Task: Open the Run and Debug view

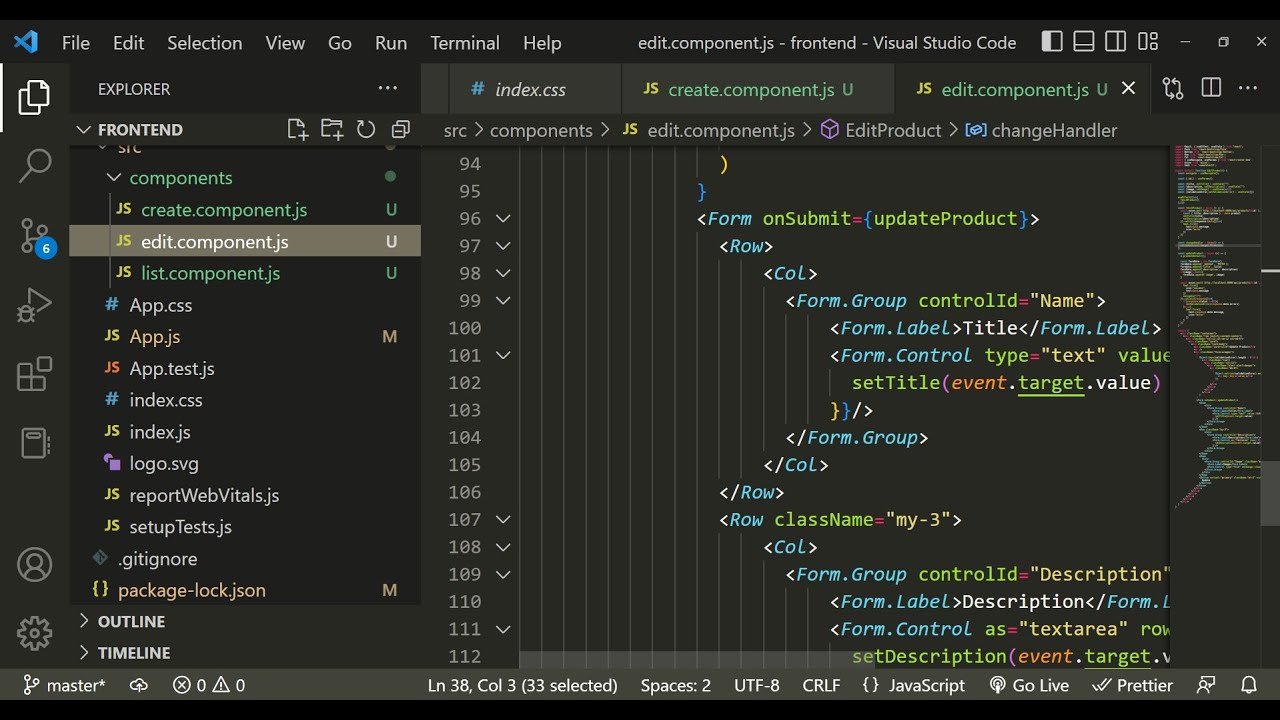Action: pyautogui.click(x=35, y=306)
